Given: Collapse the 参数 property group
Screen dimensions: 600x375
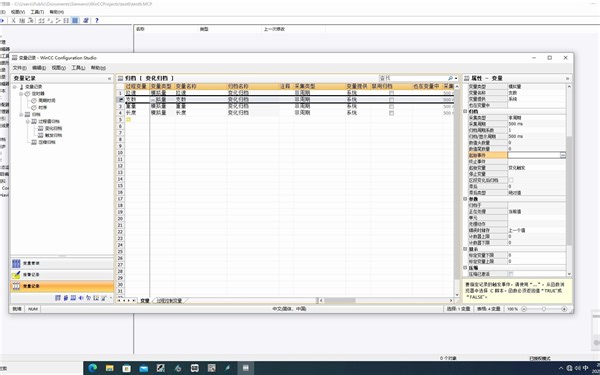Looking at the screenshot, I should pyautogui.click(x=466, y=199).
